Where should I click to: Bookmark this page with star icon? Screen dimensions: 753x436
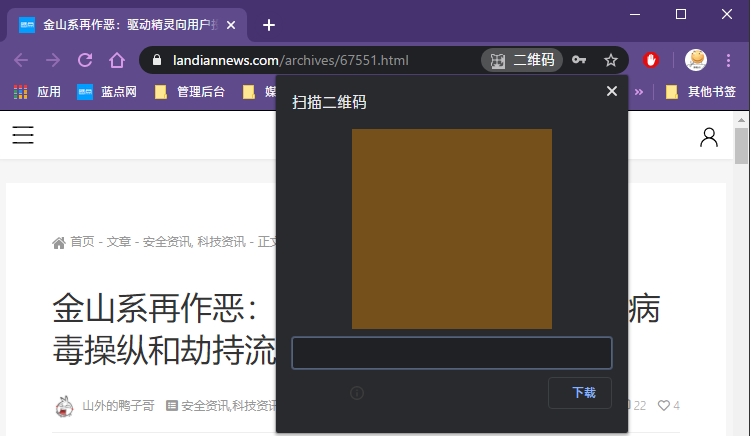(610, 60)
